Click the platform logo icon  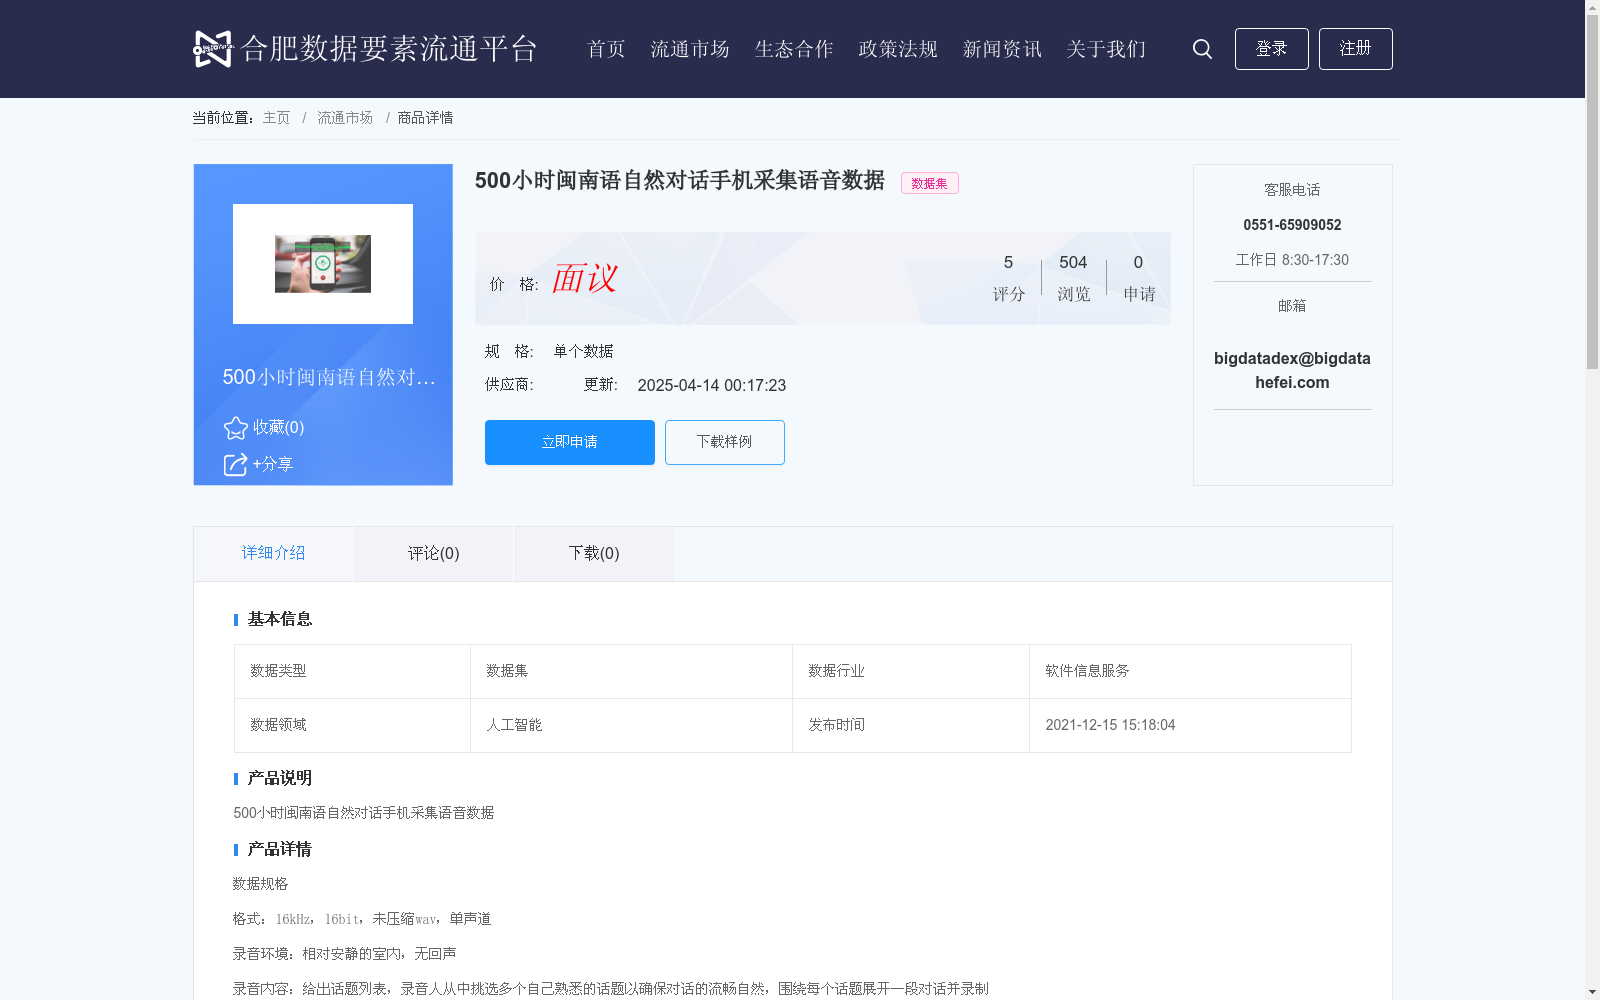(212, 48)
